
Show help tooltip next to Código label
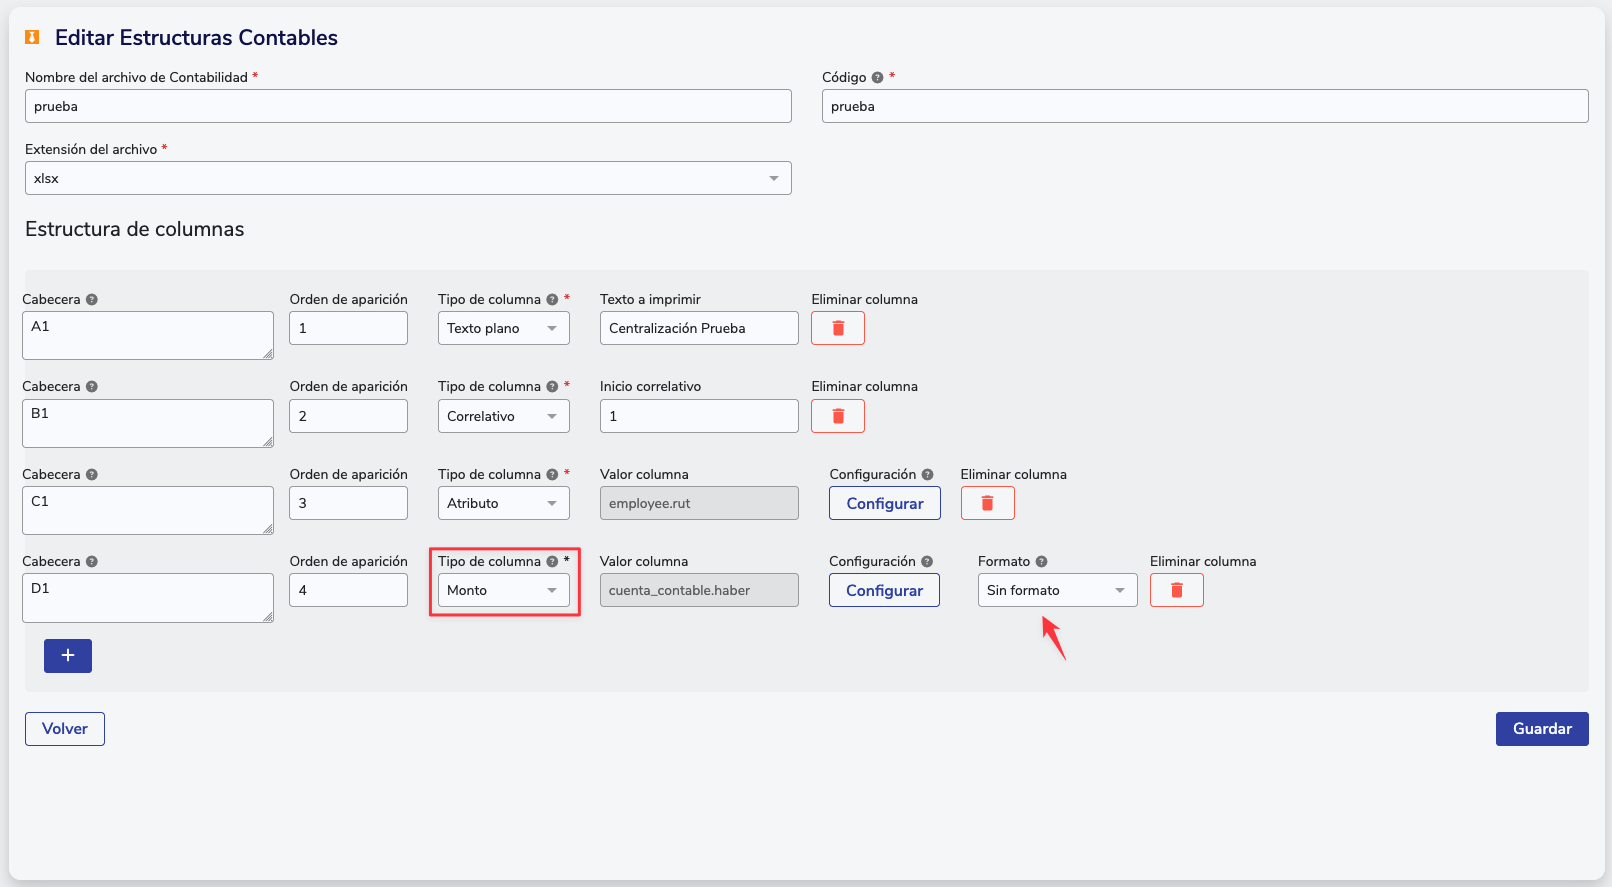(877, 77)
